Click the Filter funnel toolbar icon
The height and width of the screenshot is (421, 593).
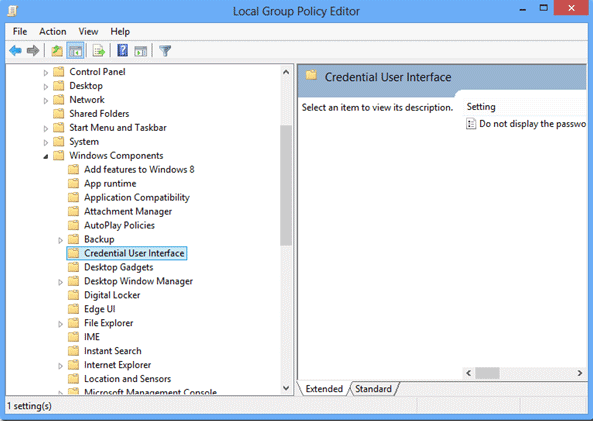165,50
